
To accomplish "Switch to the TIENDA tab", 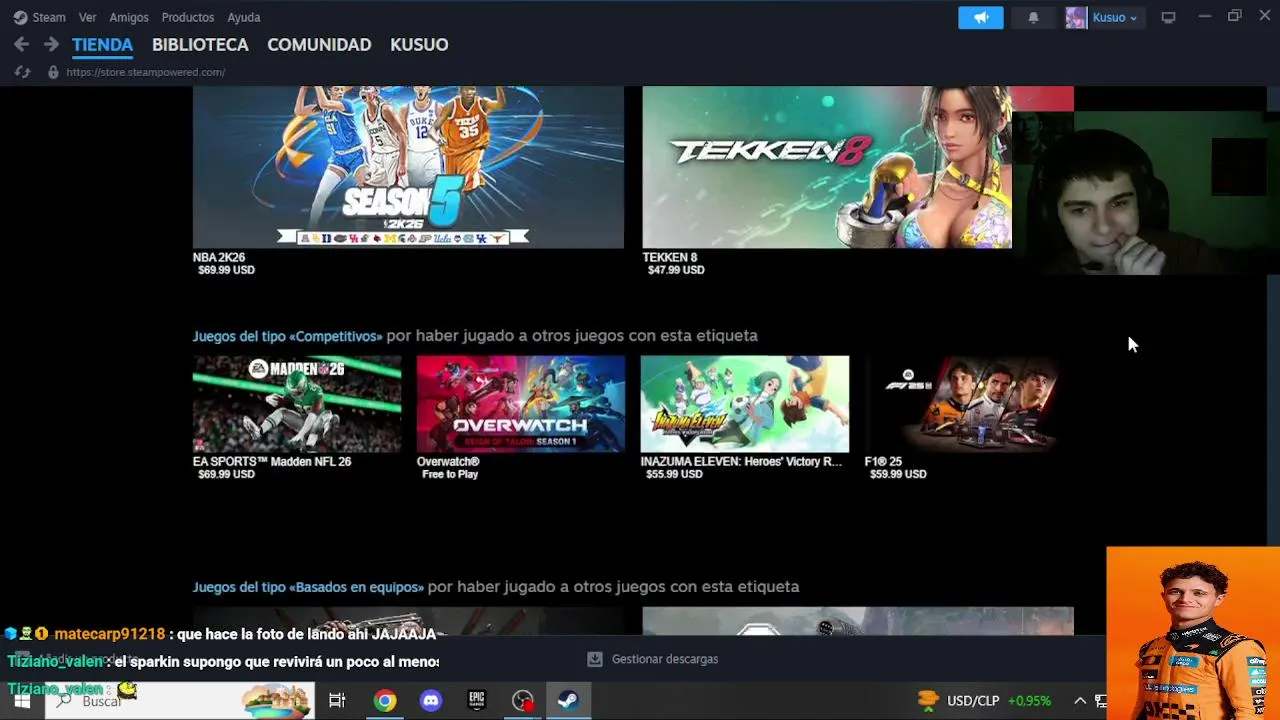I will coord(102,45).
